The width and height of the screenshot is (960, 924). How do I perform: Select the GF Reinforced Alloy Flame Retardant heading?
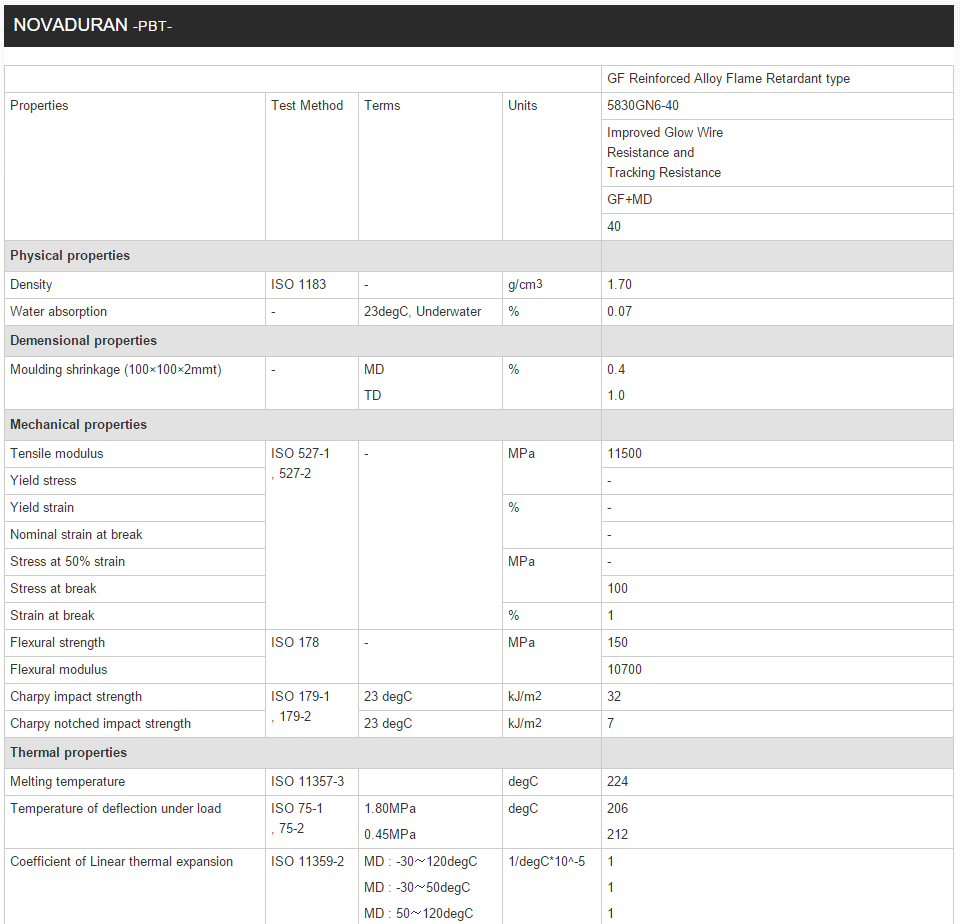[x=728, y=79]
